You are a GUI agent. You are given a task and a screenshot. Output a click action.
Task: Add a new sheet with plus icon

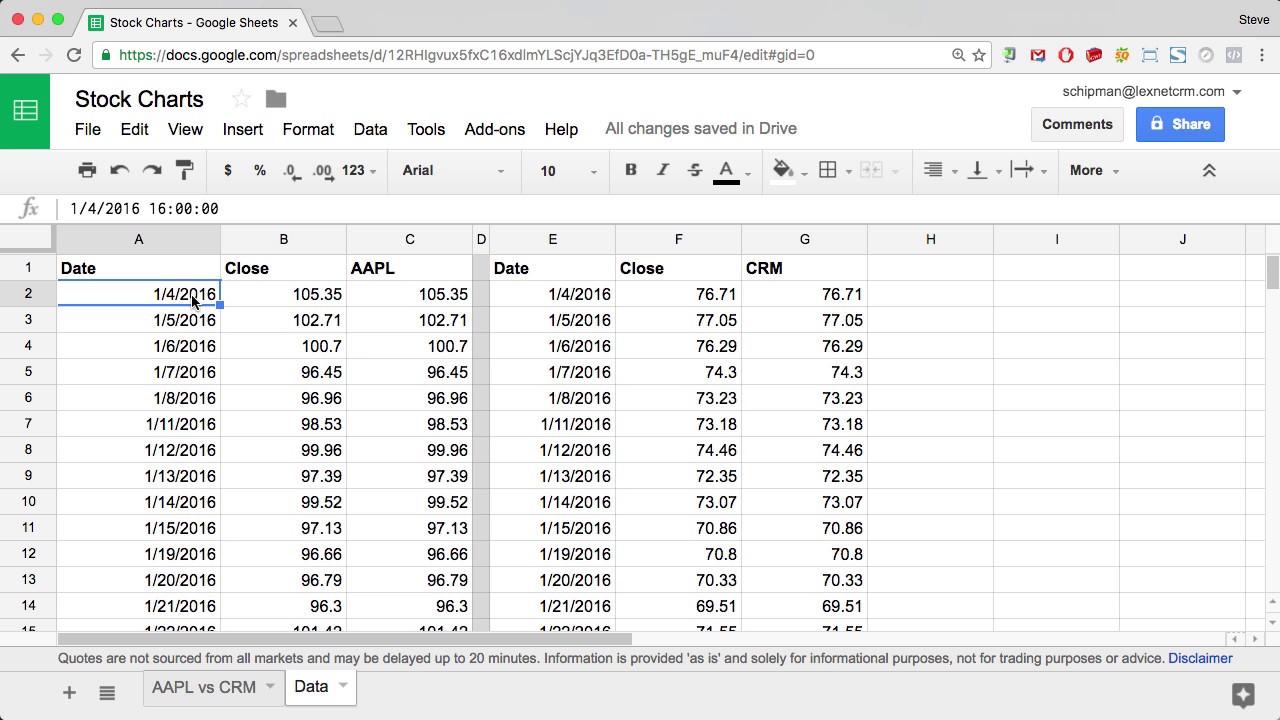(69, 692)
